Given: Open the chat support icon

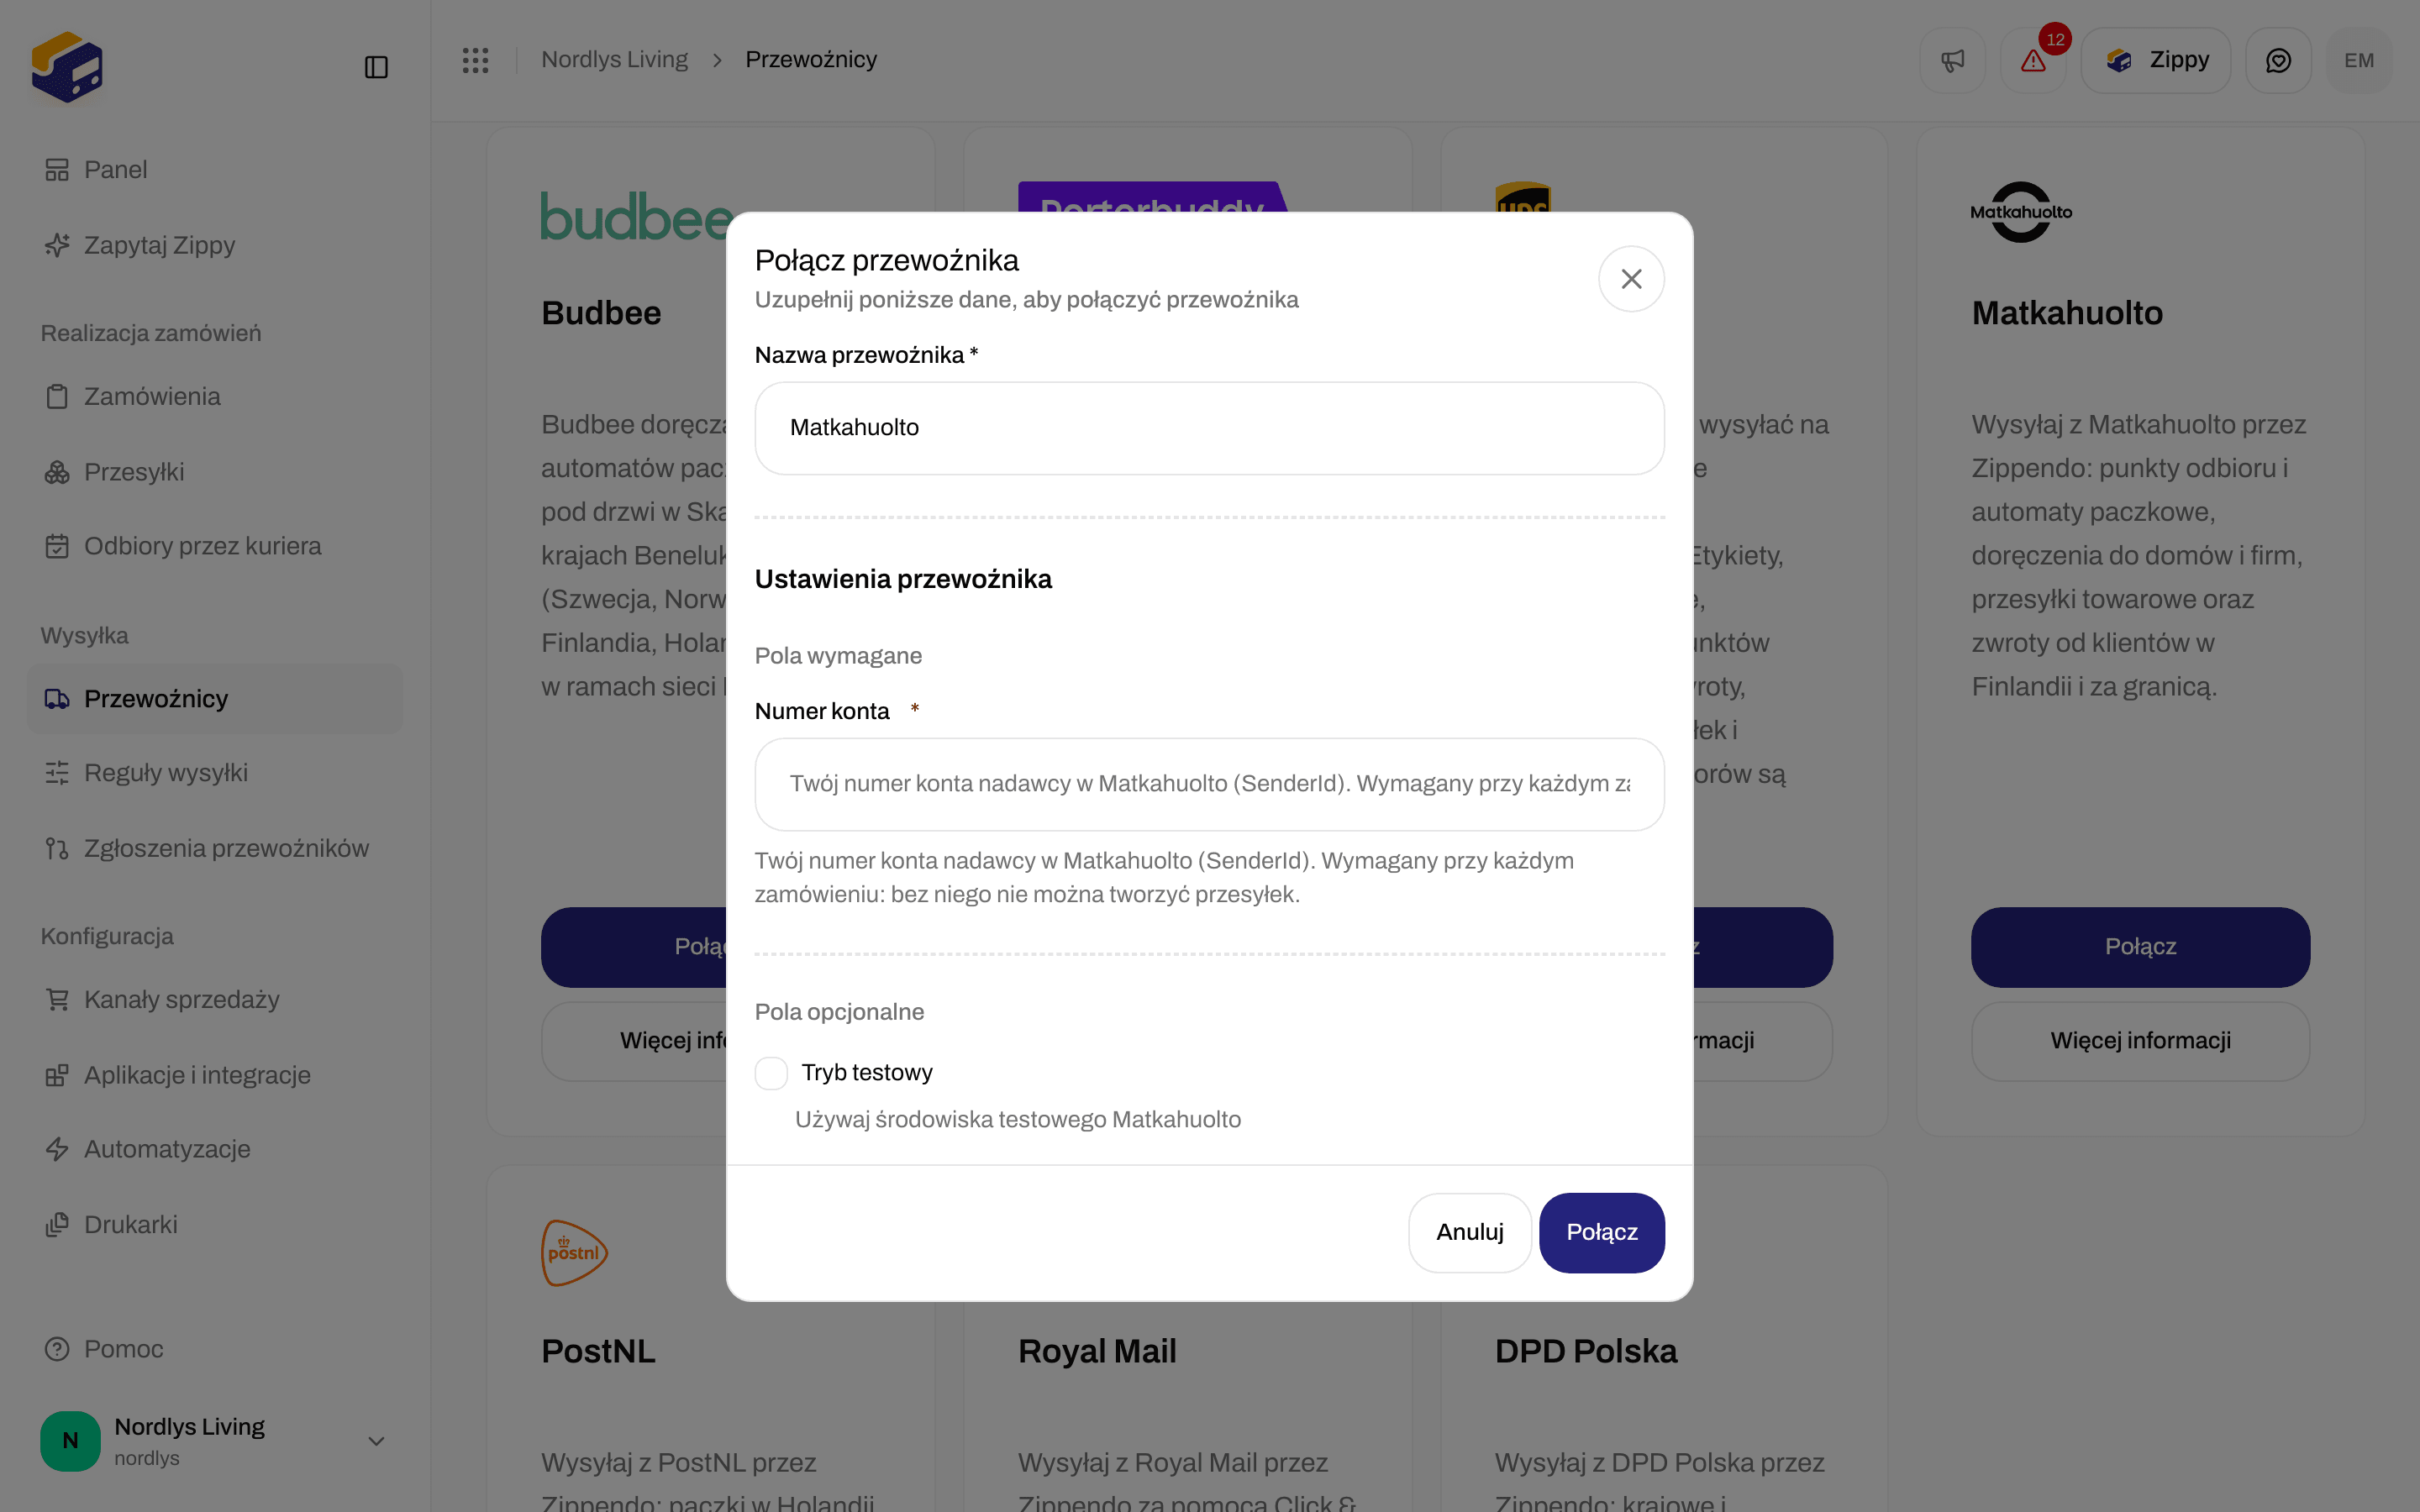Looking at the screenshot, I should (2278, 60).
